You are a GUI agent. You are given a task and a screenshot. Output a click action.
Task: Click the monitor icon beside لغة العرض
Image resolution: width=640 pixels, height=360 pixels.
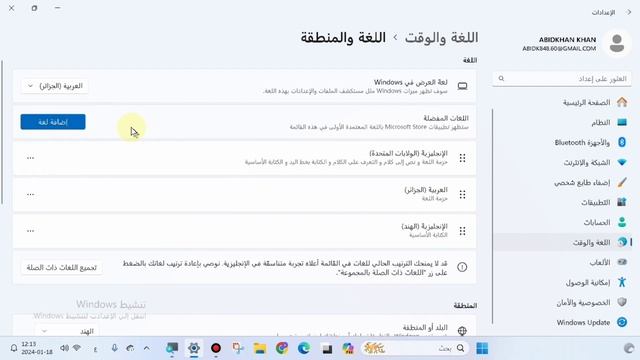462,86
